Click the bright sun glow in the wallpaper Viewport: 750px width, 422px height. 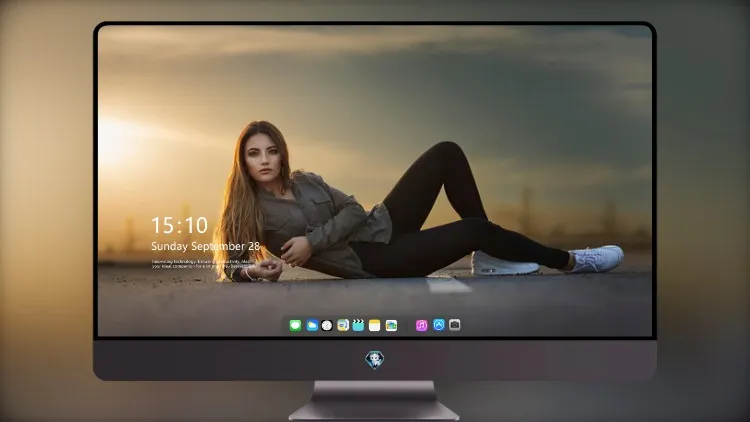(x=115, y=141)
